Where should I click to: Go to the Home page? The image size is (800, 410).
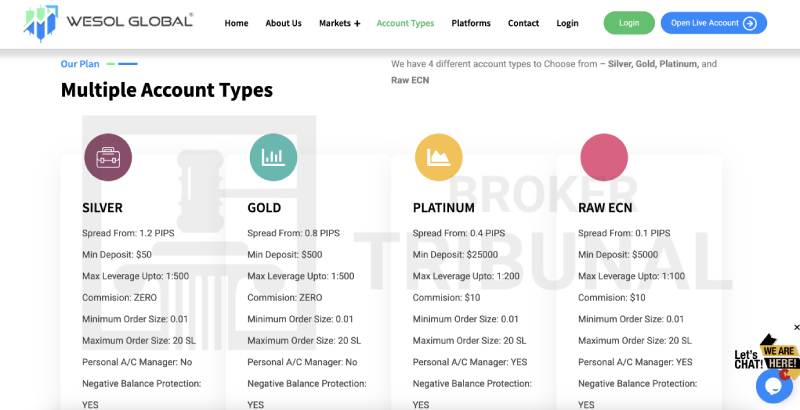[236, 23]
